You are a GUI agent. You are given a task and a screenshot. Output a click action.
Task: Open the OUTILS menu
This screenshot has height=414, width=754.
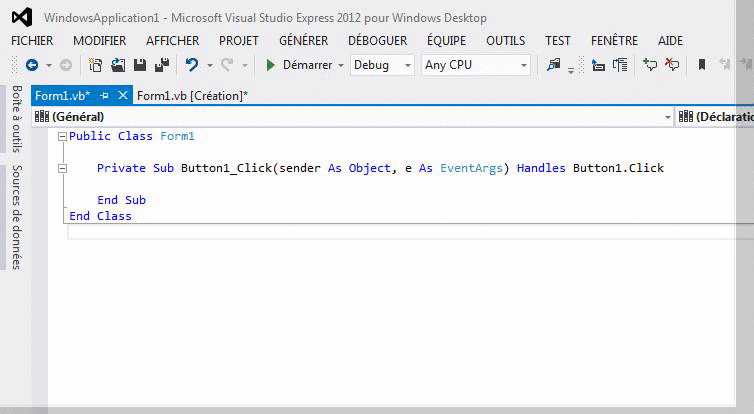pyautogui.click(x=505, y=41)
